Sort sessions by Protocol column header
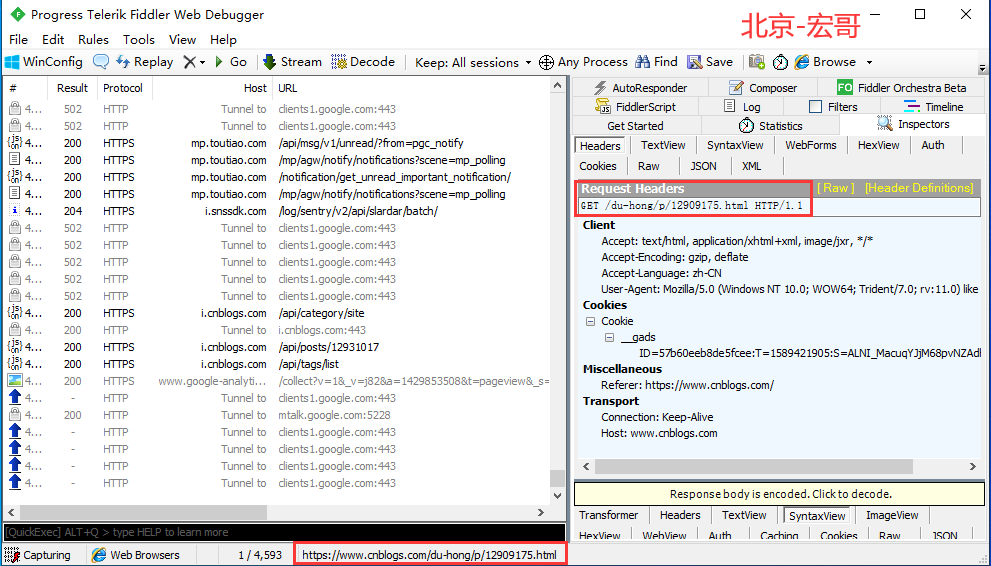Image resolution: width=991 pixels, height=566 pixels. point(123,88)
